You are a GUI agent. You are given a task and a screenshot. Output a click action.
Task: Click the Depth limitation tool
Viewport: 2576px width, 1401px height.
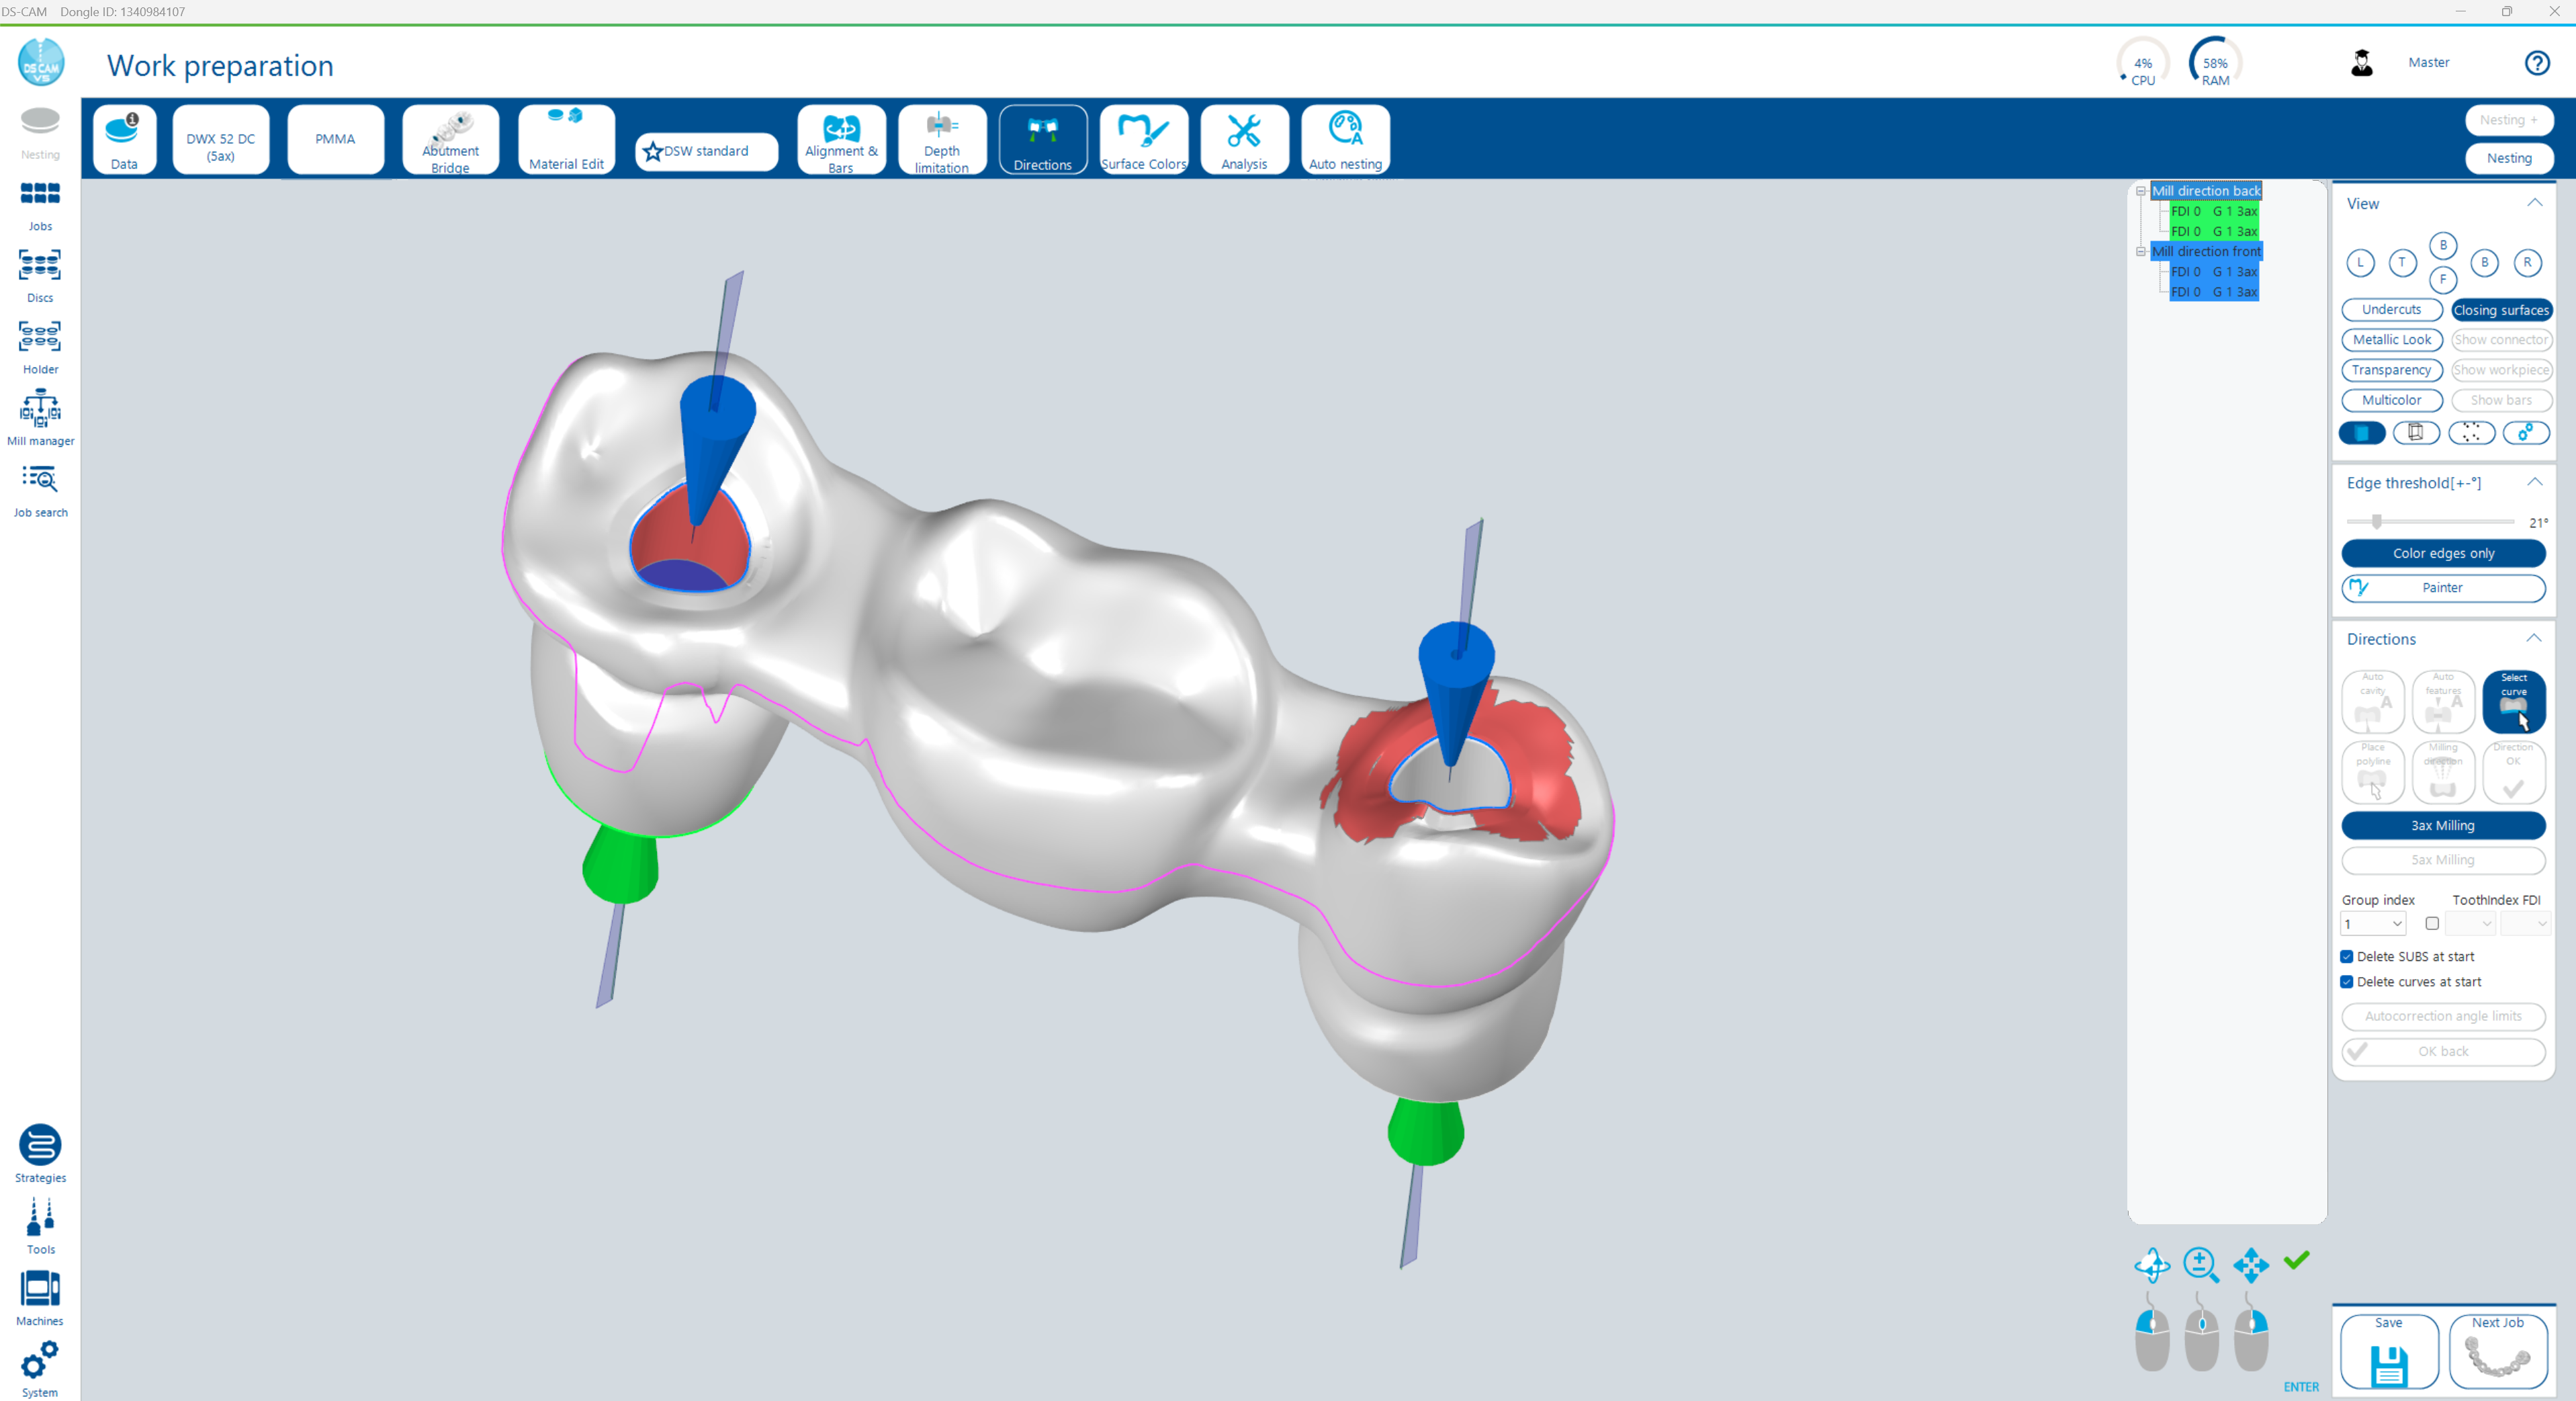pyautogui.click(x=941, y=139)
